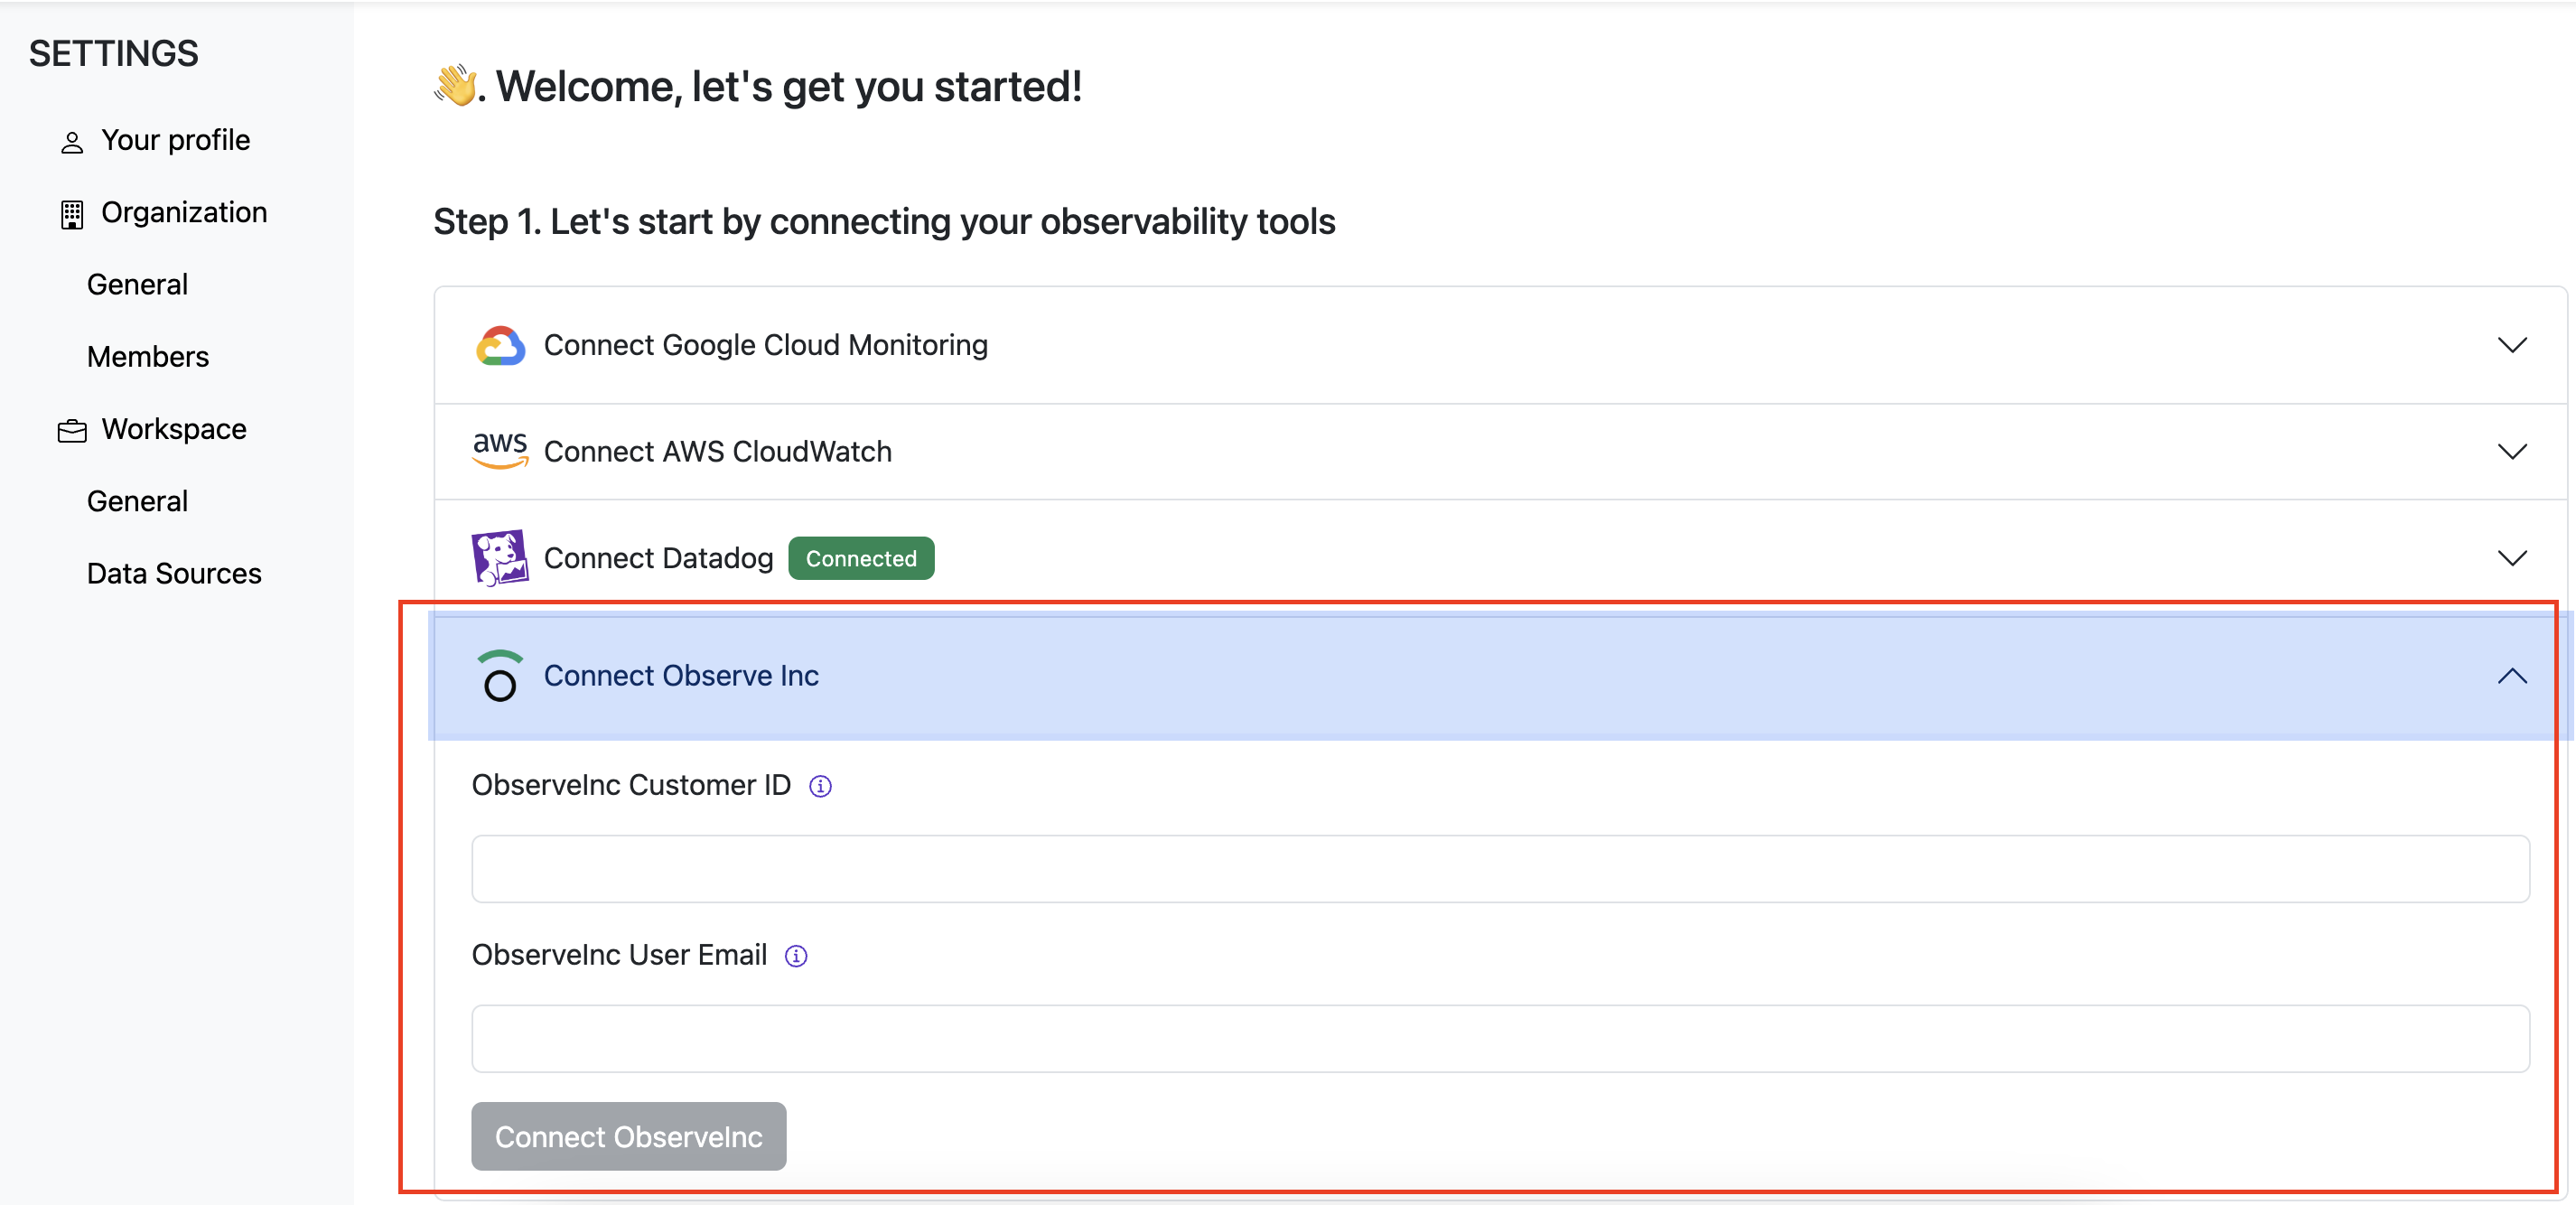Viewport: 2576px width, 1205px height.
Task: Open Members under Organization
Action: (x=148, y=356)
